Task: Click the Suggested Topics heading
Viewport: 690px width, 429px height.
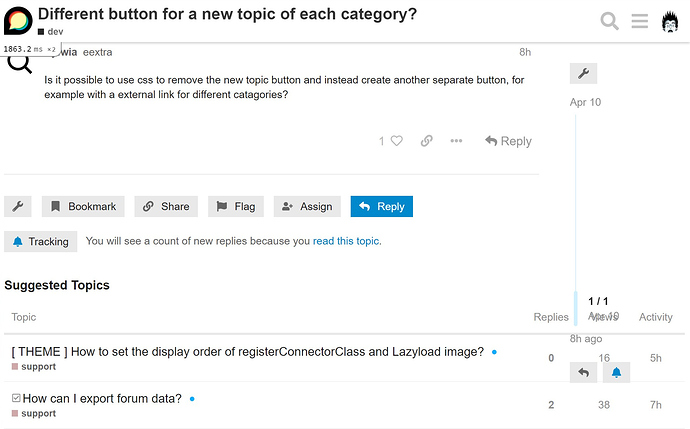Action: coord(57,285)
